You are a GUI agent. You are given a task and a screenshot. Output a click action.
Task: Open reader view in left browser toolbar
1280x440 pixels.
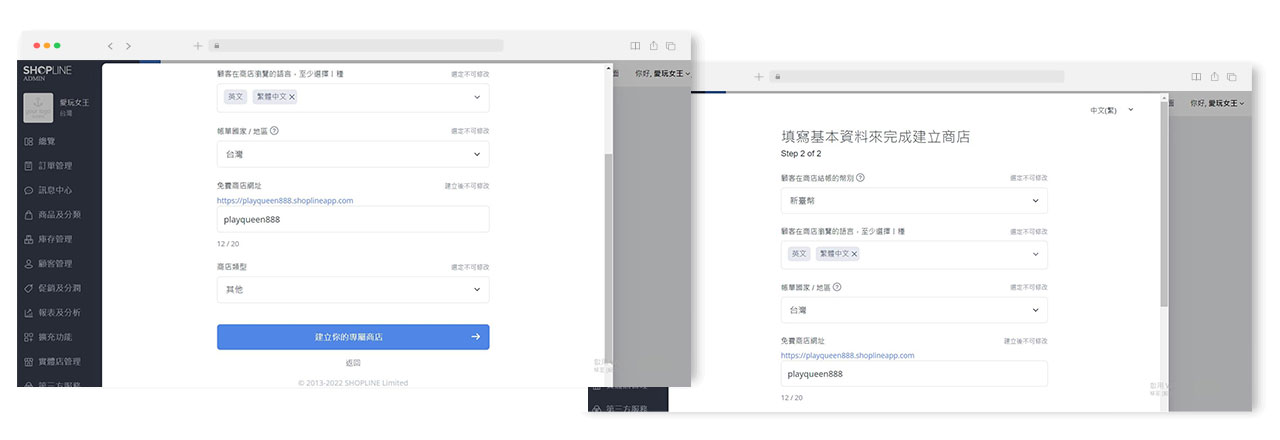(x=635, y=46)
